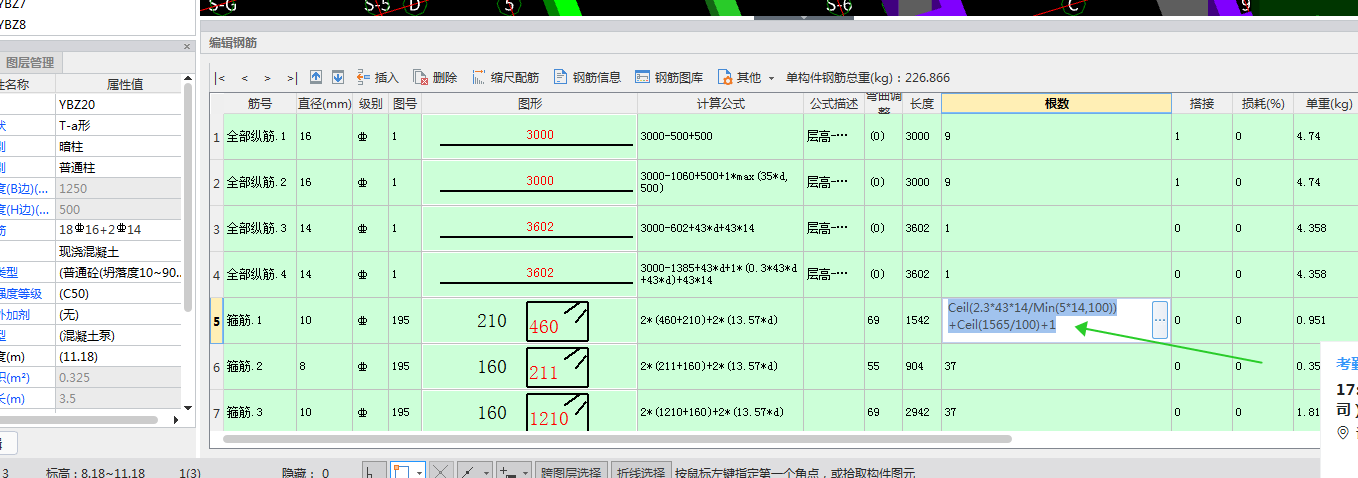This screenshot has height=478, width=1358.
Task: Click 箍筋.1 formula 2*(460+210)+2*(13.57*d)
Action: tap(720, 321)
